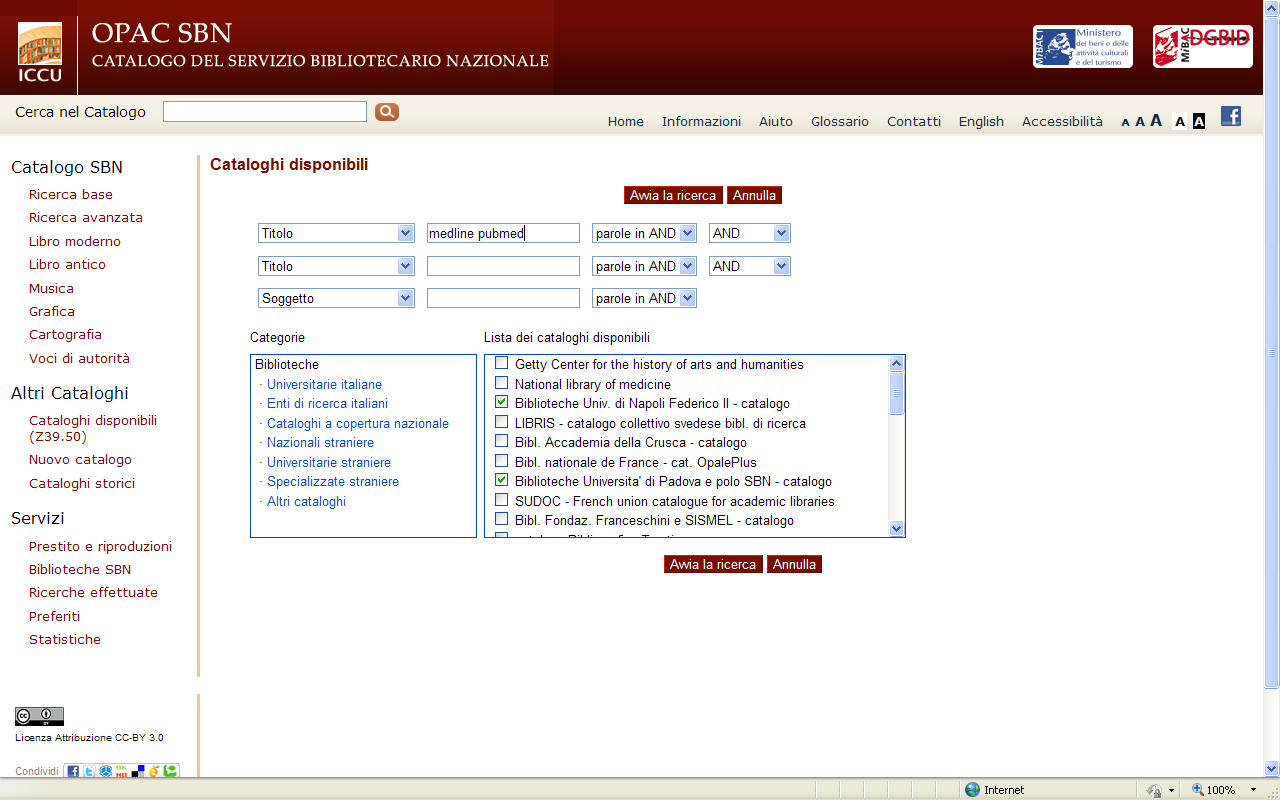
Task: Click the zoom magnifier showing 100% in the status bar
Action: click(x=1197, y=789)
